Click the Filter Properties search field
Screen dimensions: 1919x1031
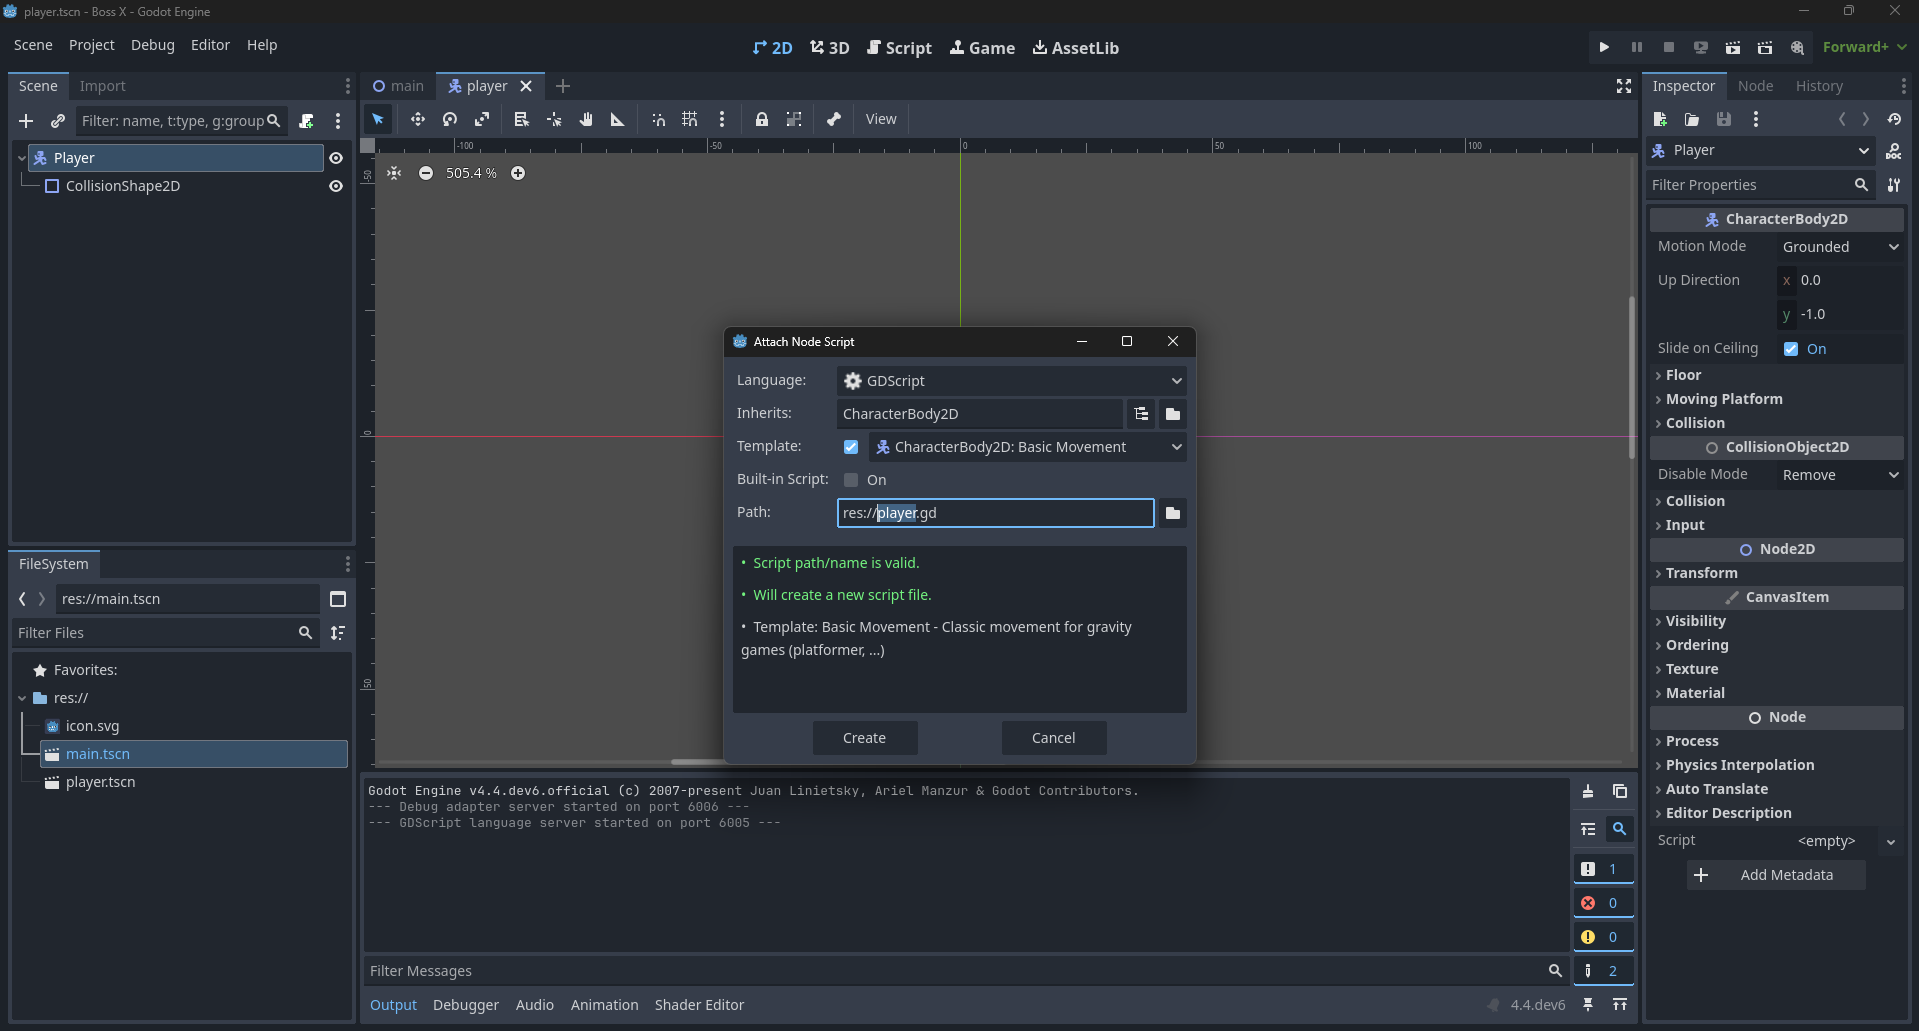tap(1760, 185)
